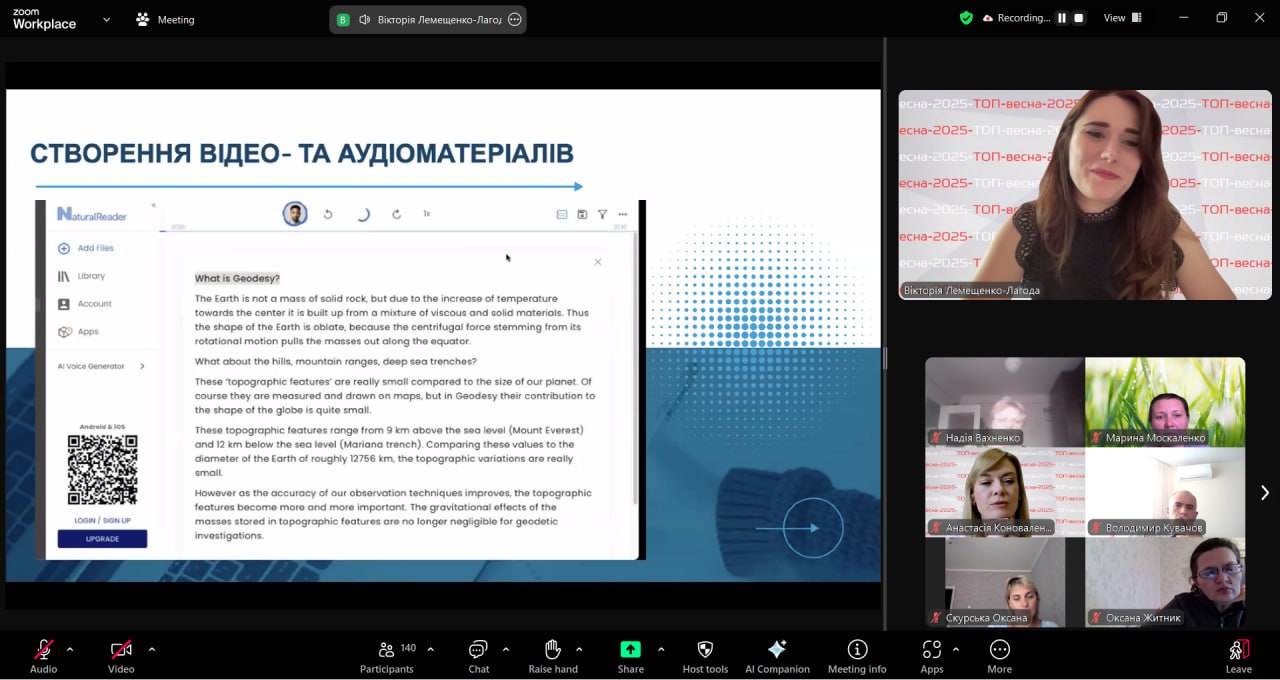Click the QR code for Android & iOS
The image size is (1280, 680).
coord(102,470)
